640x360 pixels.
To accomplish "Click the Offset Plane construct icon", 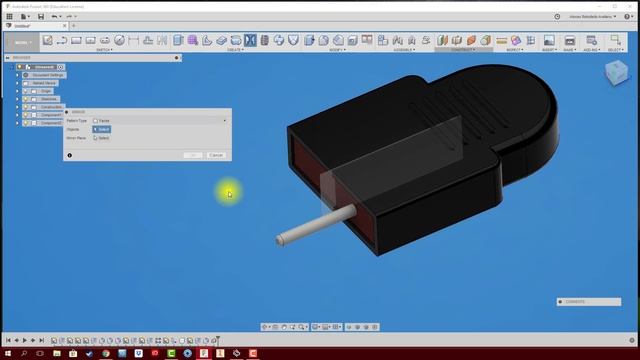I will tap(442, 40).
